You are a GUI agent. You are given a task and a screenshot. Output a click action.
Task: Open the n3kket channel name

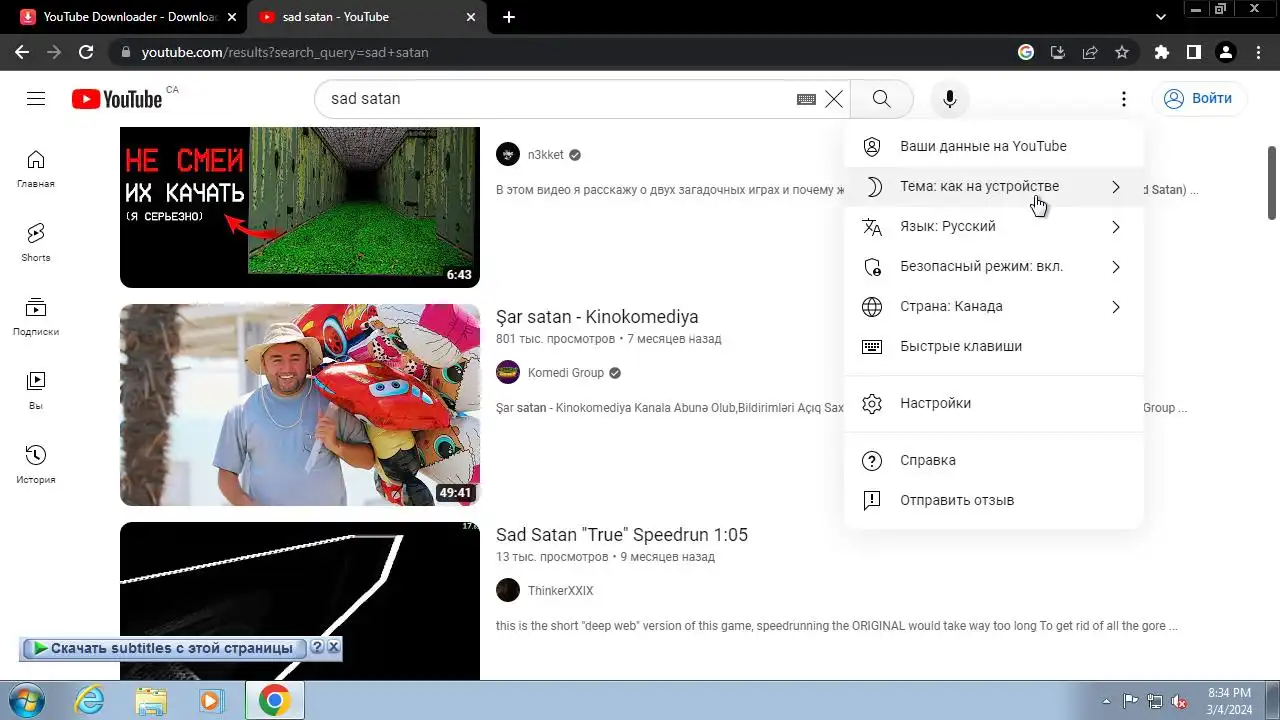click(546, 155)
